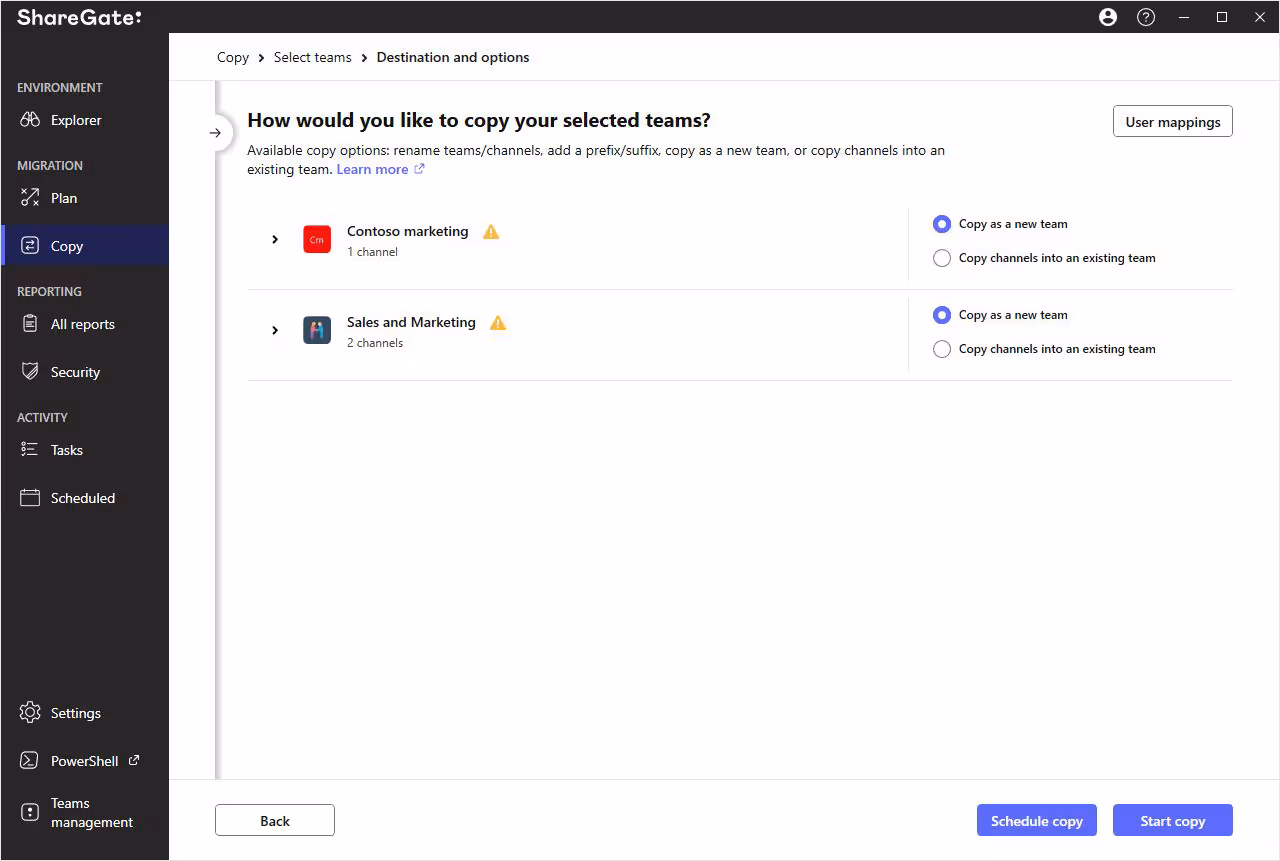
Task: Click the Copy breadcrumb link
Action: pyautogui.click(x=233, y=57)
